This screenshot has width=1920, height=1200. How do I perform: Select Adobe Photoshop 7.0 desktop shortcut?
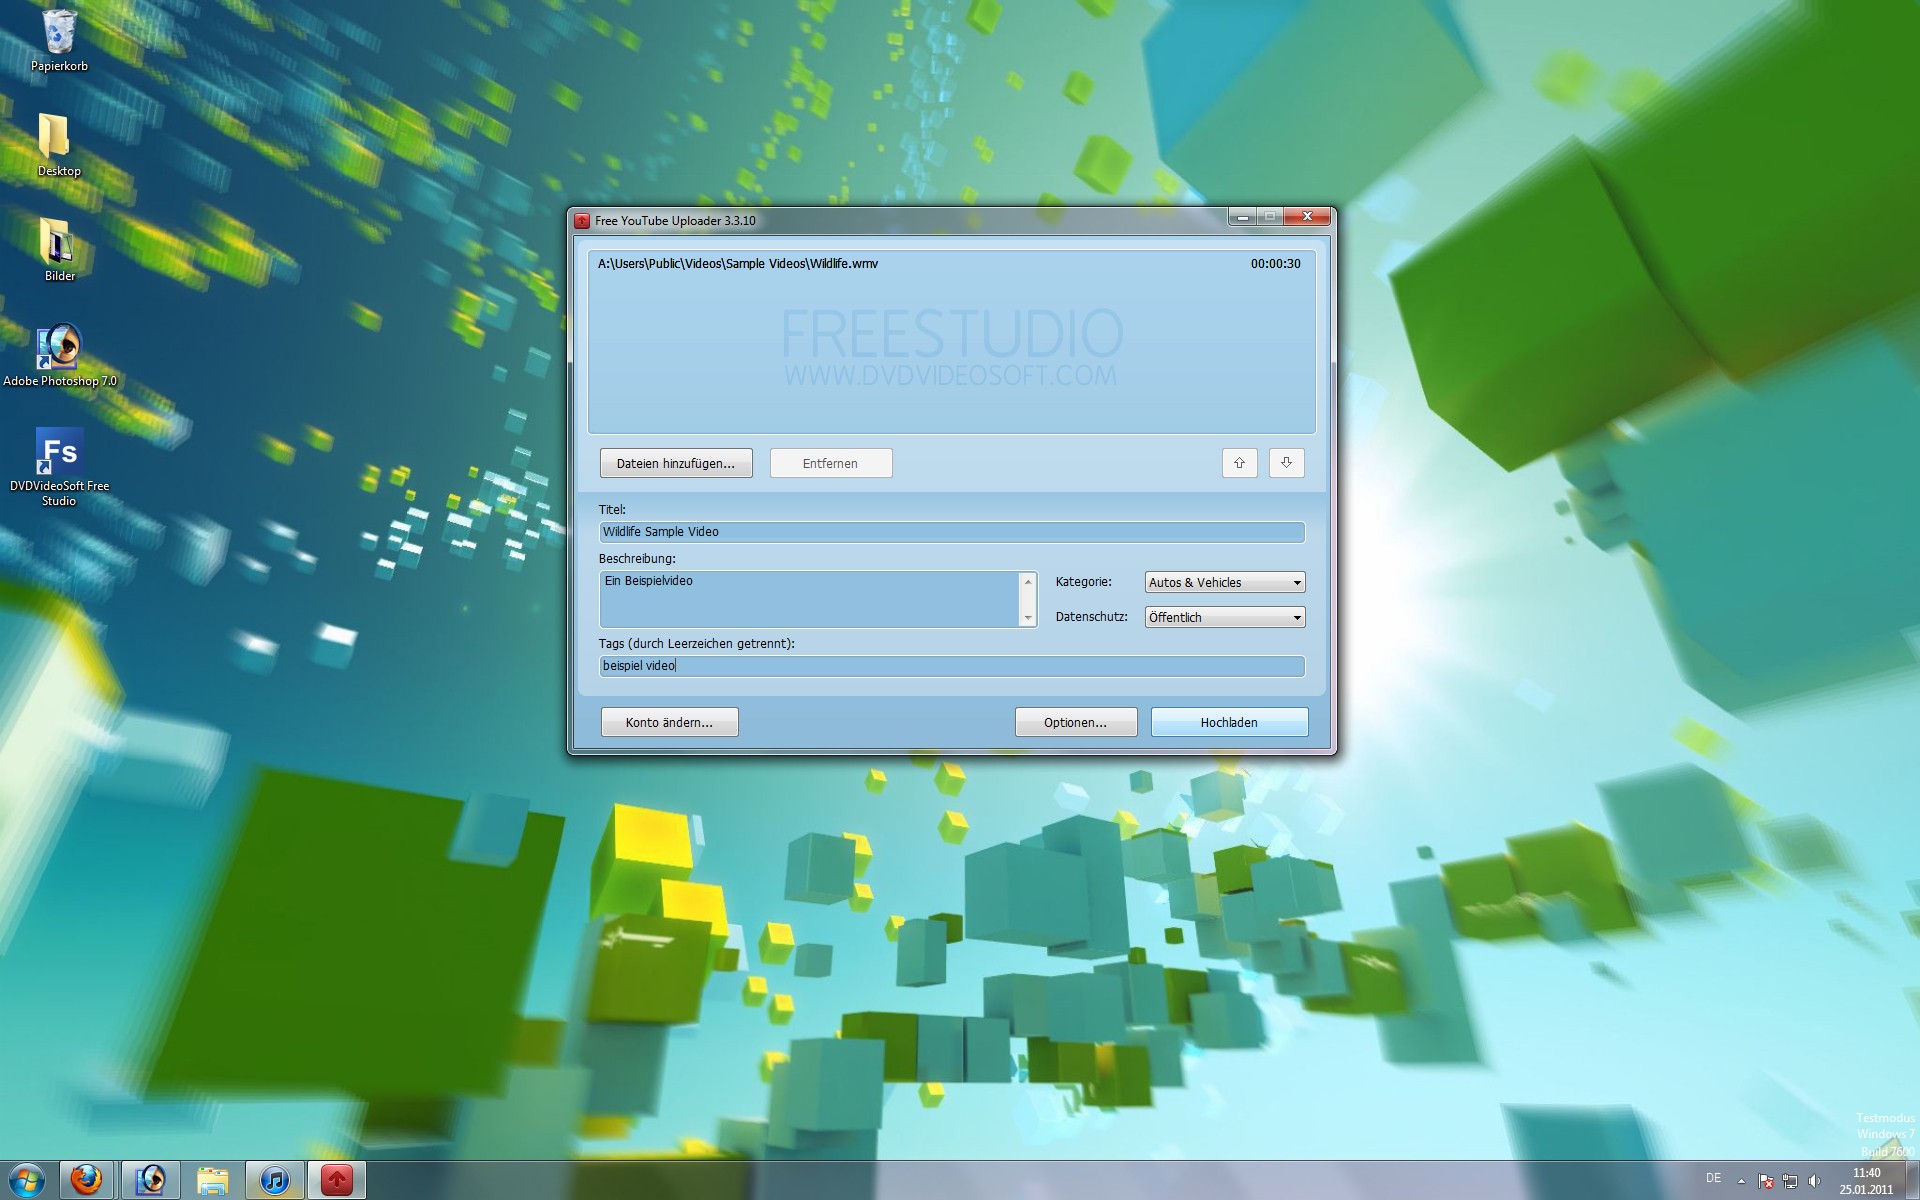[59, 355]
